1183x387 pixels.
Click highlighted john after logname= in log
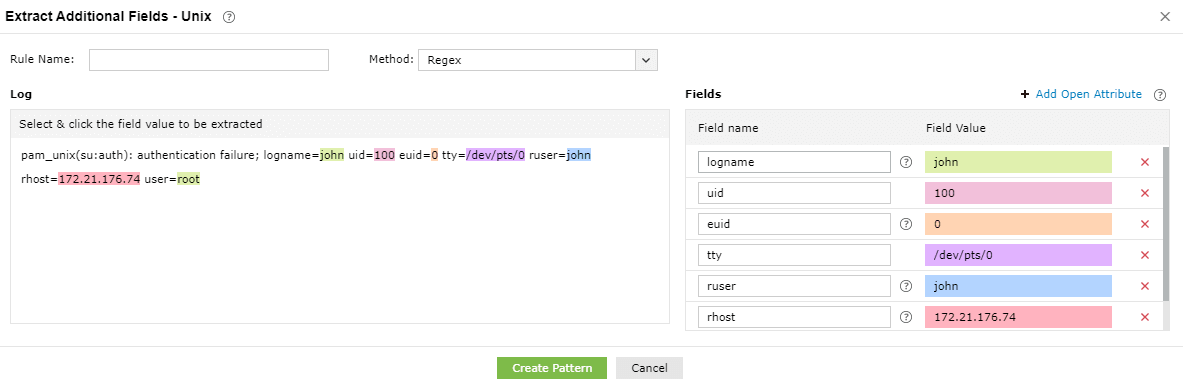coord(332,155)
